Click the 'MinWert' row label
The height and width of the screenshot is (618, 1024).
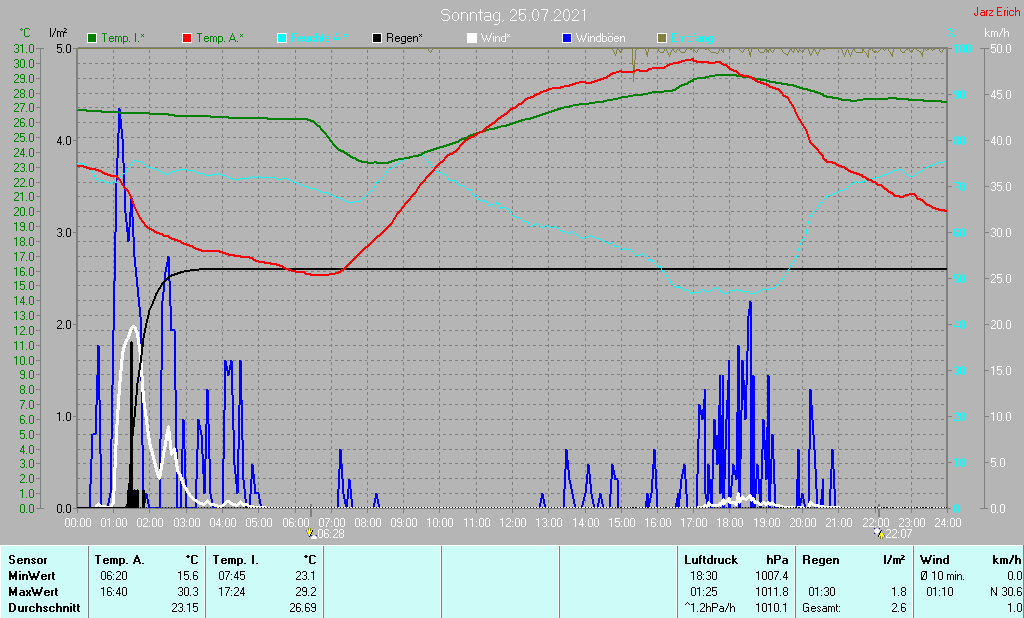31,576
